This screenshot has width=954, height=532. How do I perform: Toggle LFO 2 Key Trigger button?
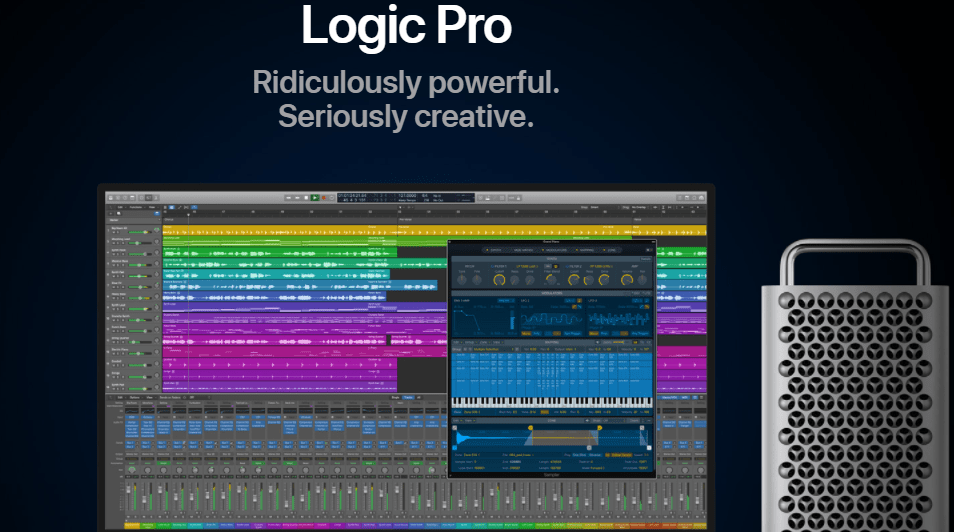[x=640, y=334]
